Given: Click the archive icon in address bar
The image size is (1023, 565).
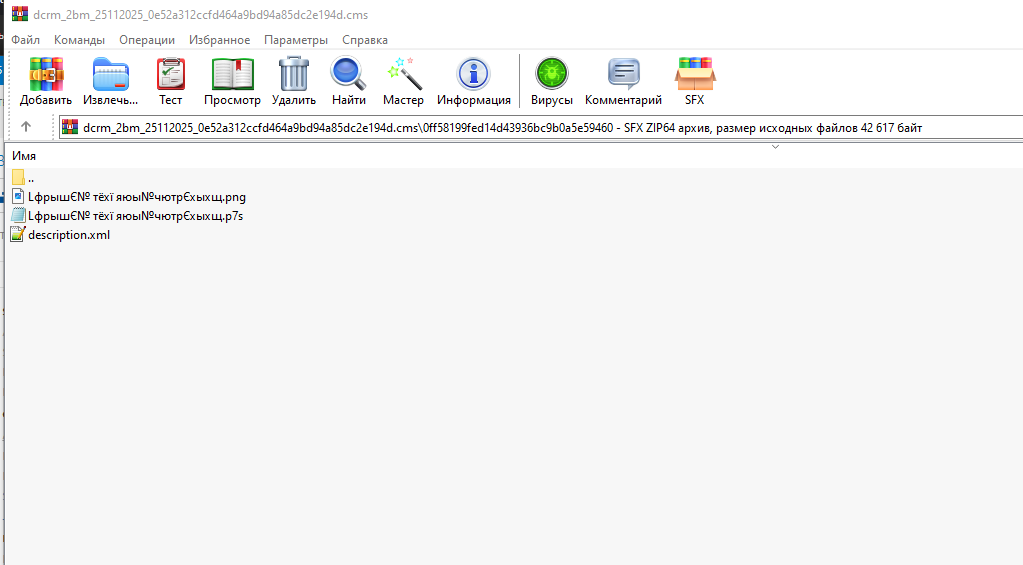Looking at the screenshot, I should [70, 127].
